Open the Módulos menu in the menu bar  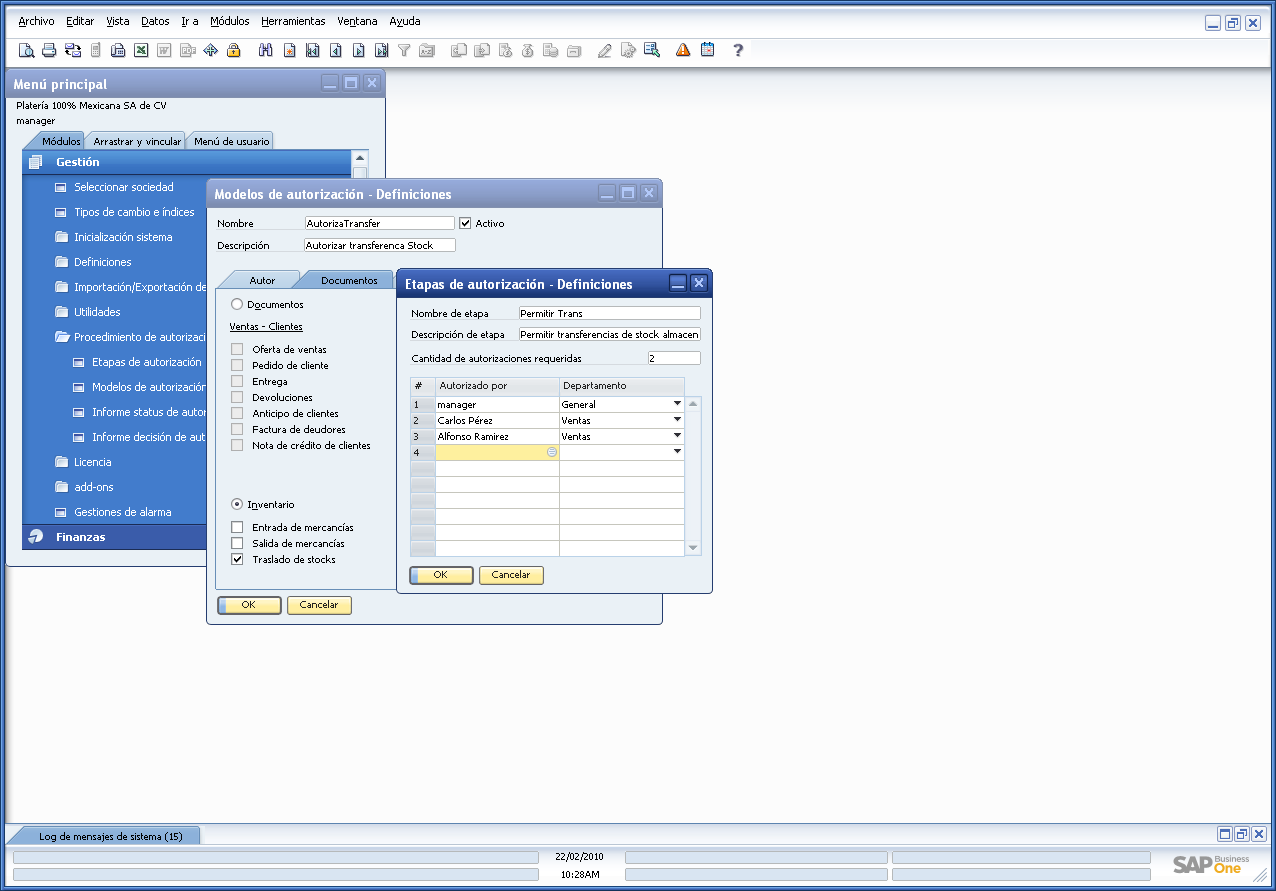(230, 20)
